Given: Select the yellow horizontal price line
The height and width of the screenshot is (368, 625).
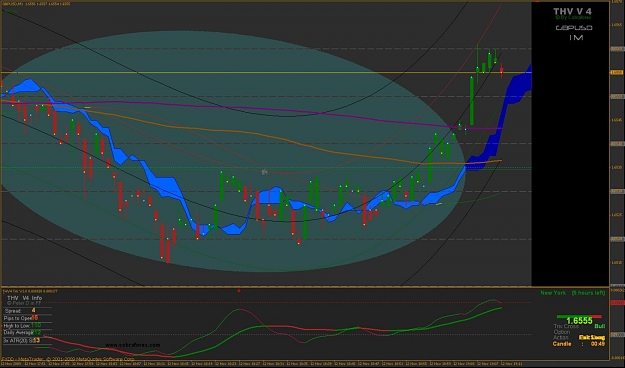Looking at the screenshot, I should pos(266,73).
